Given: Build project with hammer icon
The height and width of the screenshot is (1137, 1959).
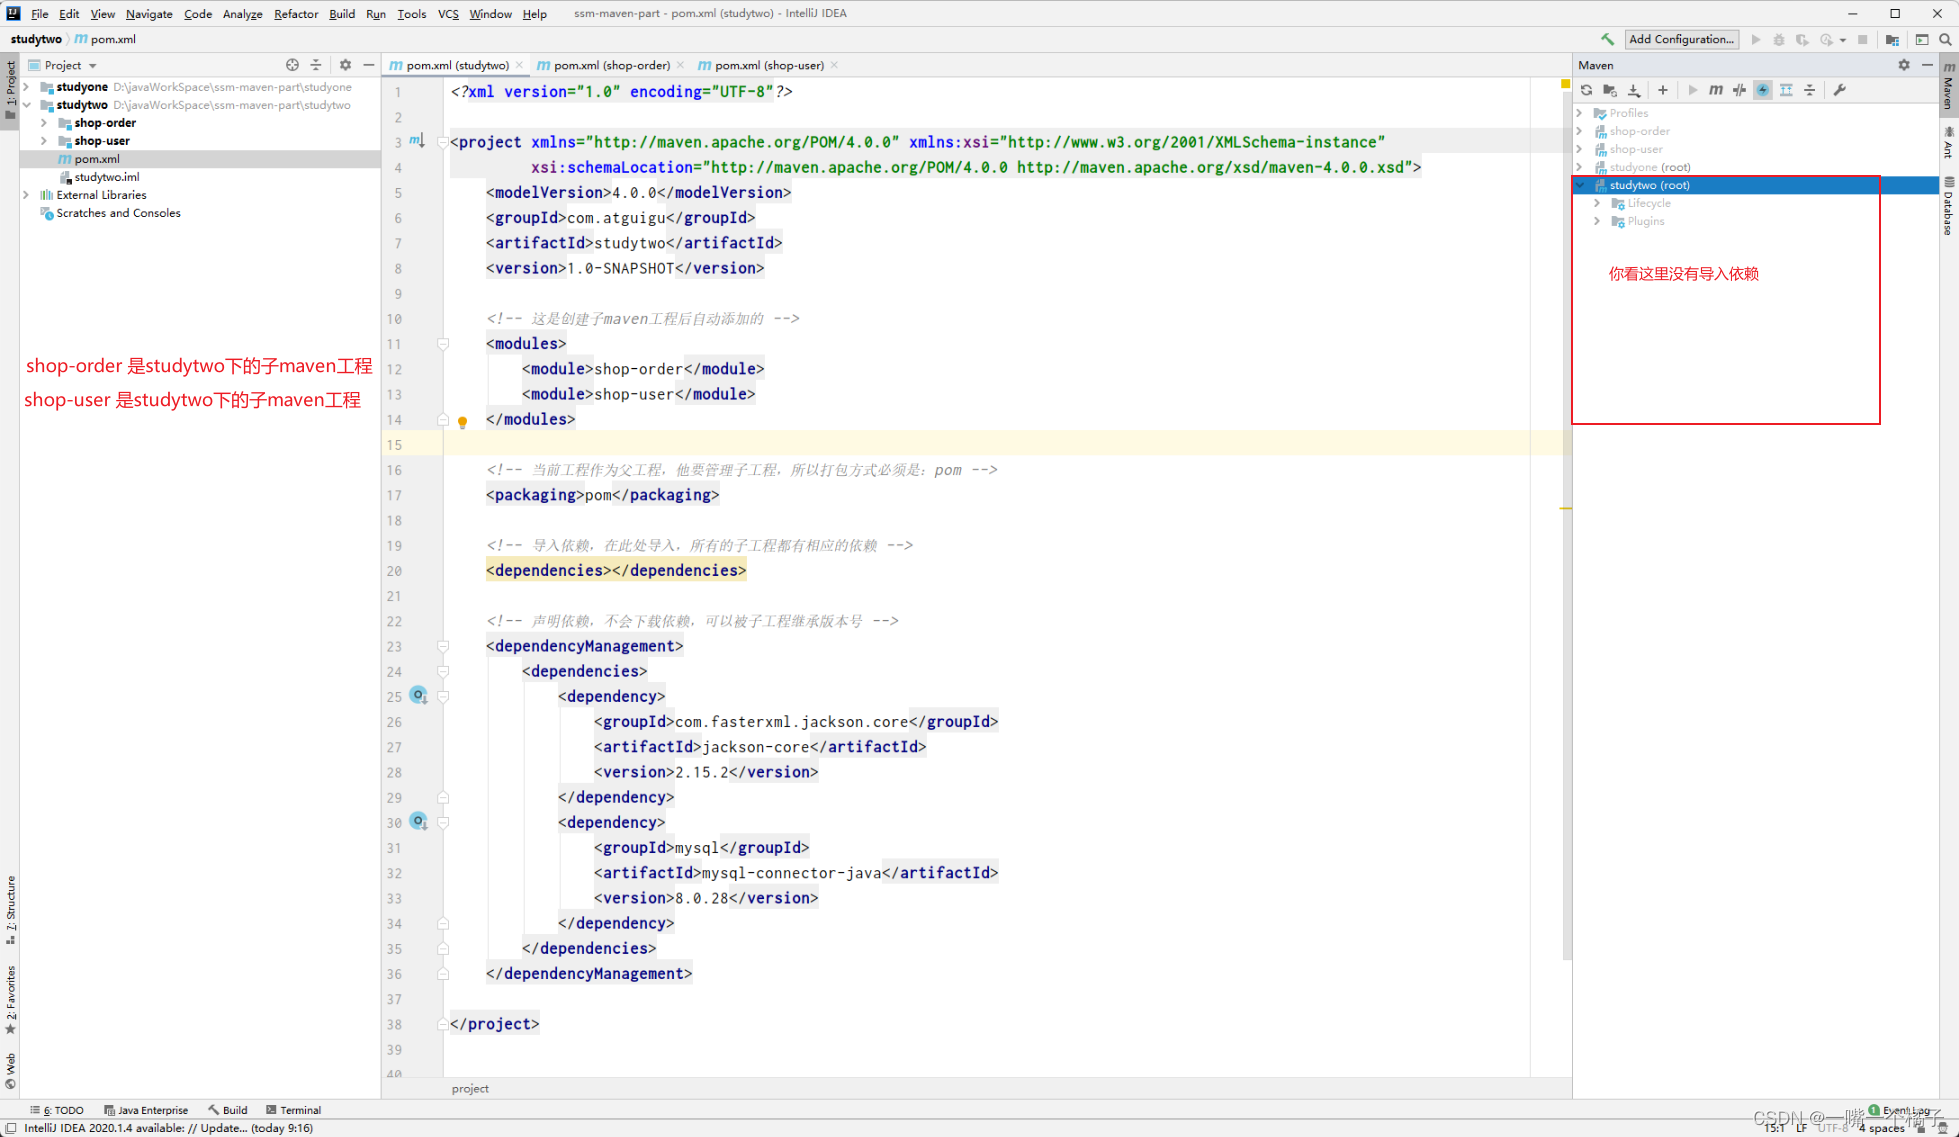Looking at the screenshot, I should click(x=1607, y=39).
